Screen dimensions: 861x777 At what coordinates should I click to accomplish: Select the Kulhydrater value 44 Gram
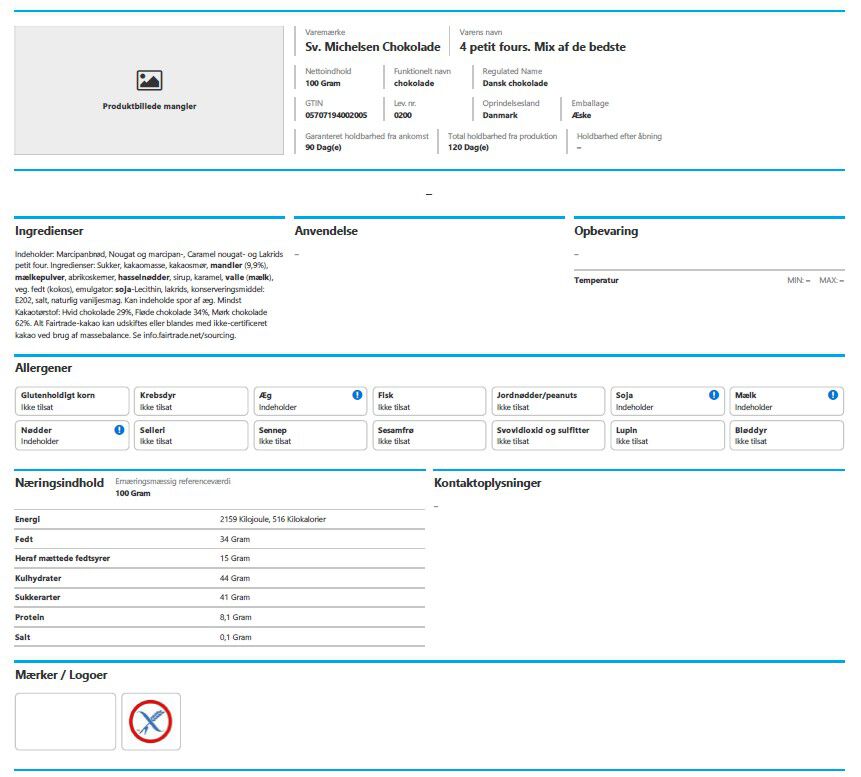234,578
